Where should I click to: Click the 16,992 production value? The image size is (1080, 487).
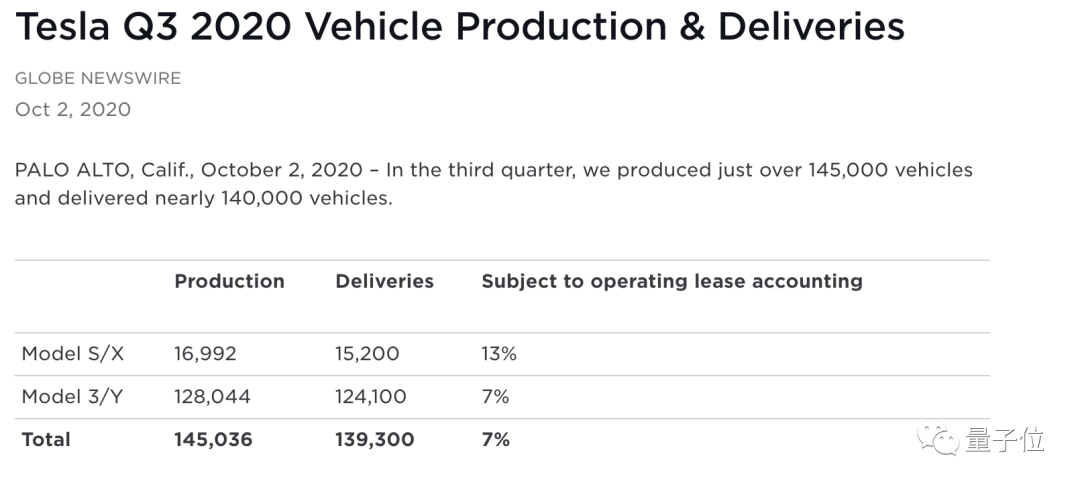[205, 354]
